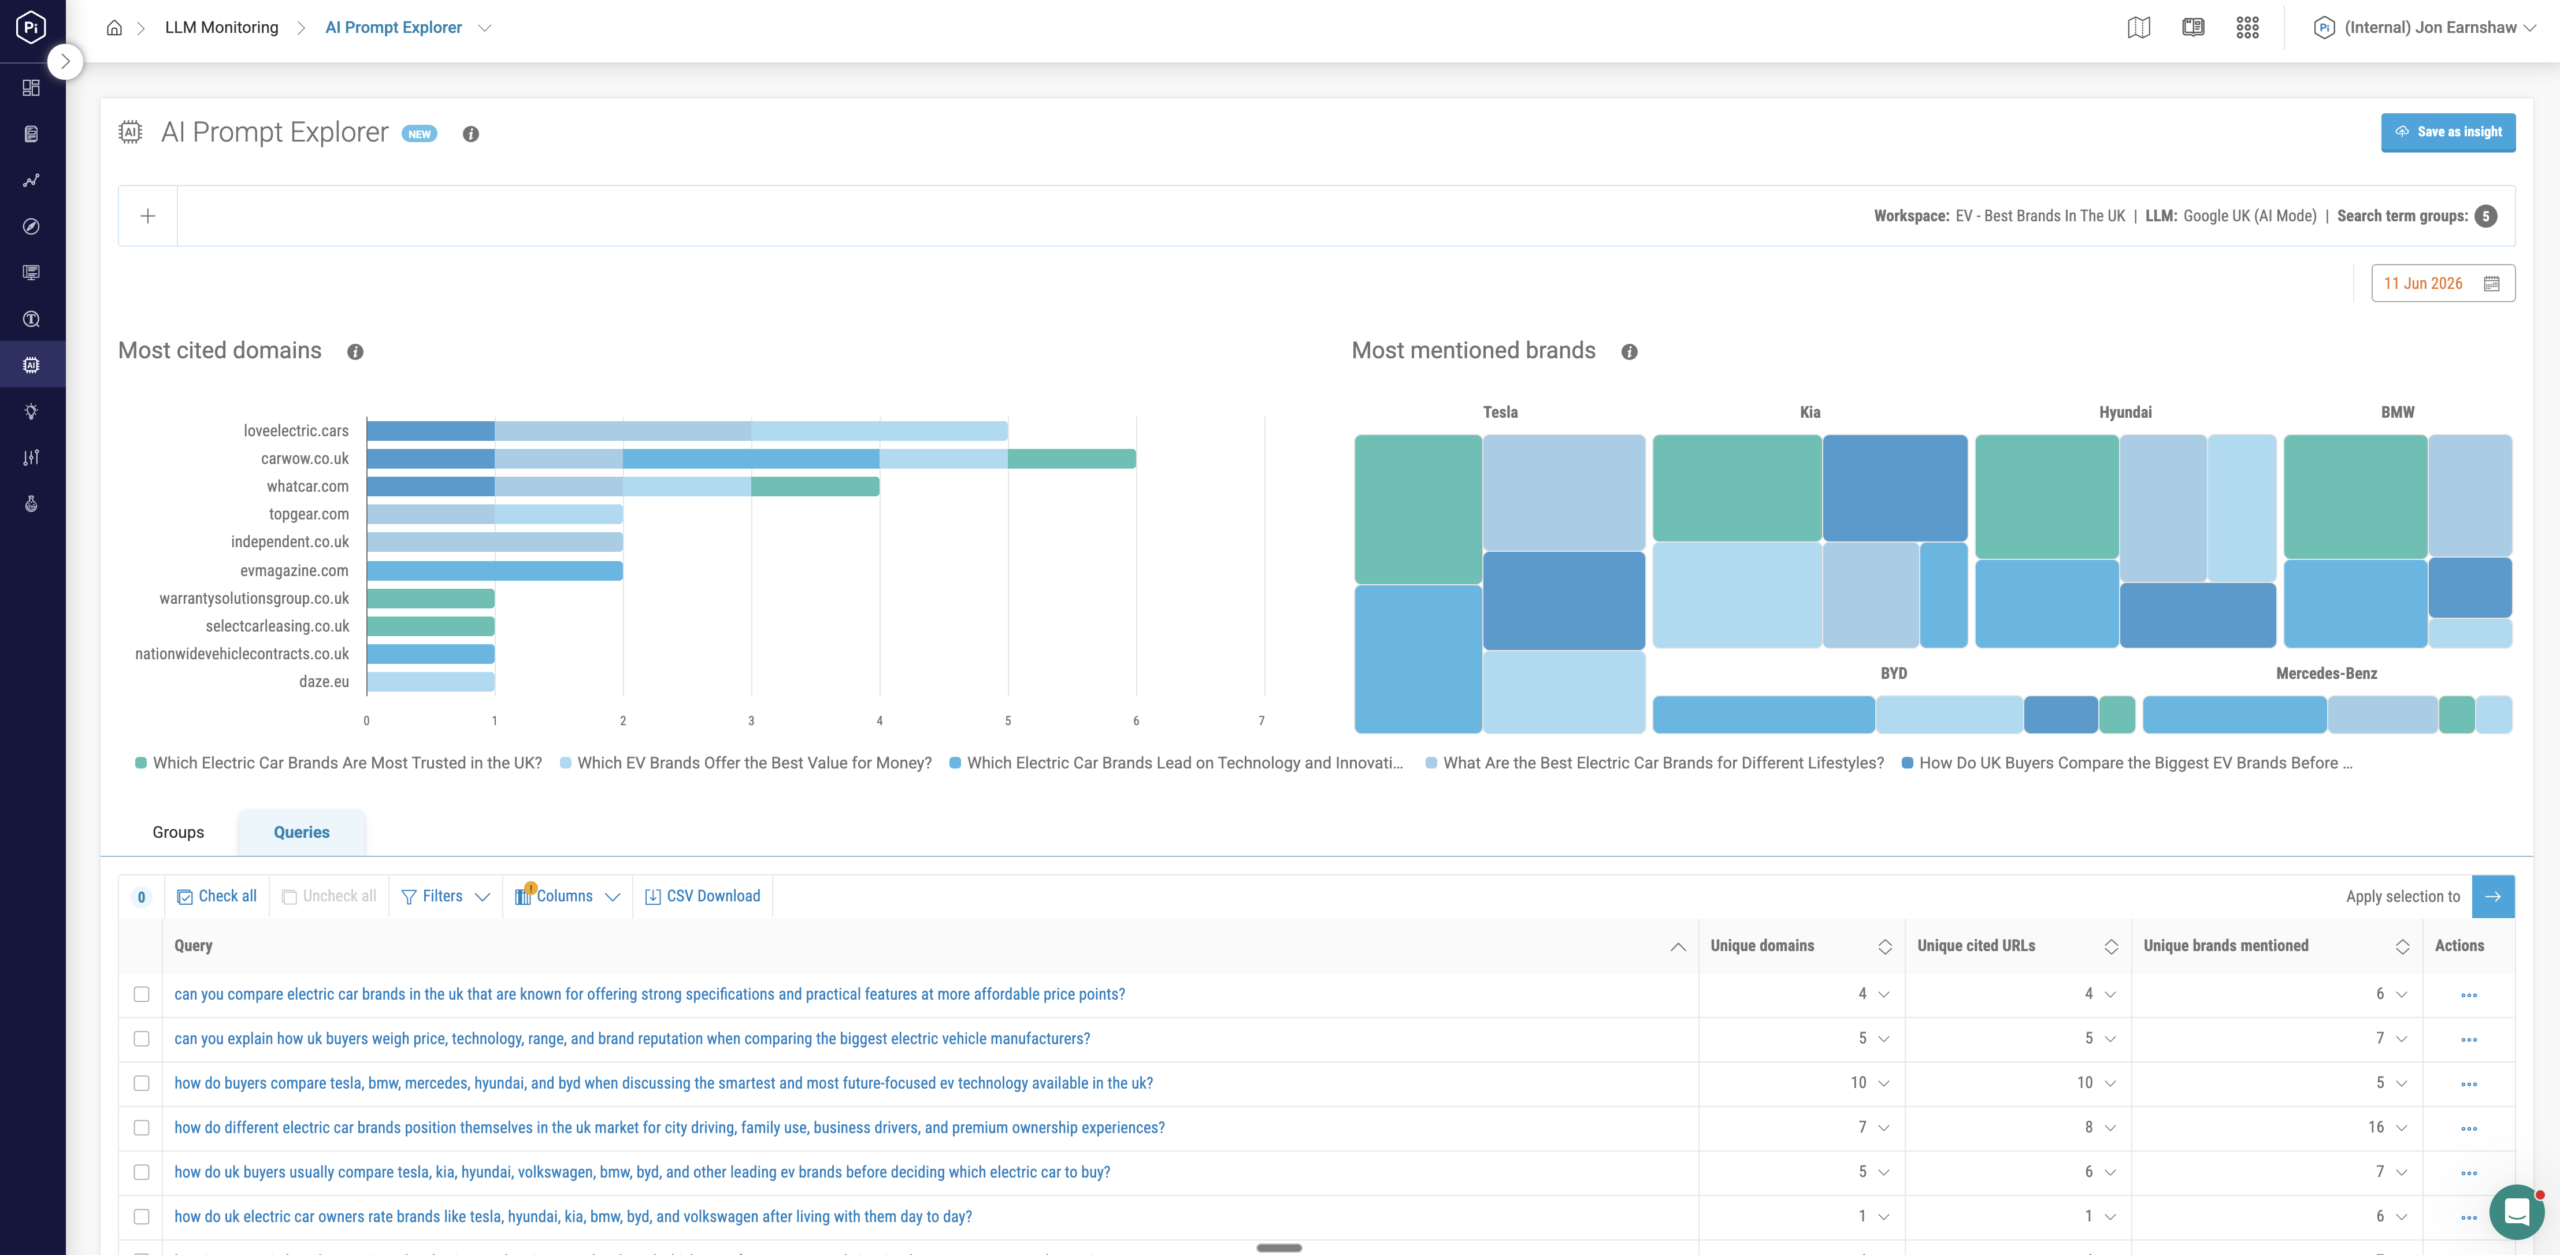Viewport: 2560px width, 1255px height.
Task: Open the 11 Jun 2026 date picker field
Action: 2443,284
